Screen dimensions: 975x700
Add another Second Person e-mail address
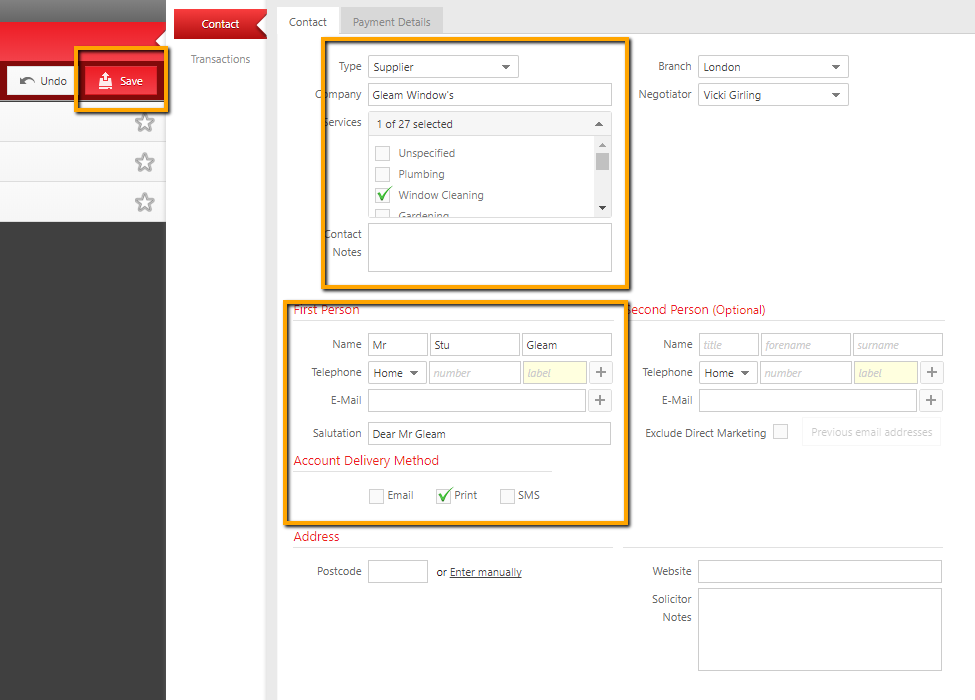coord(931,400)
